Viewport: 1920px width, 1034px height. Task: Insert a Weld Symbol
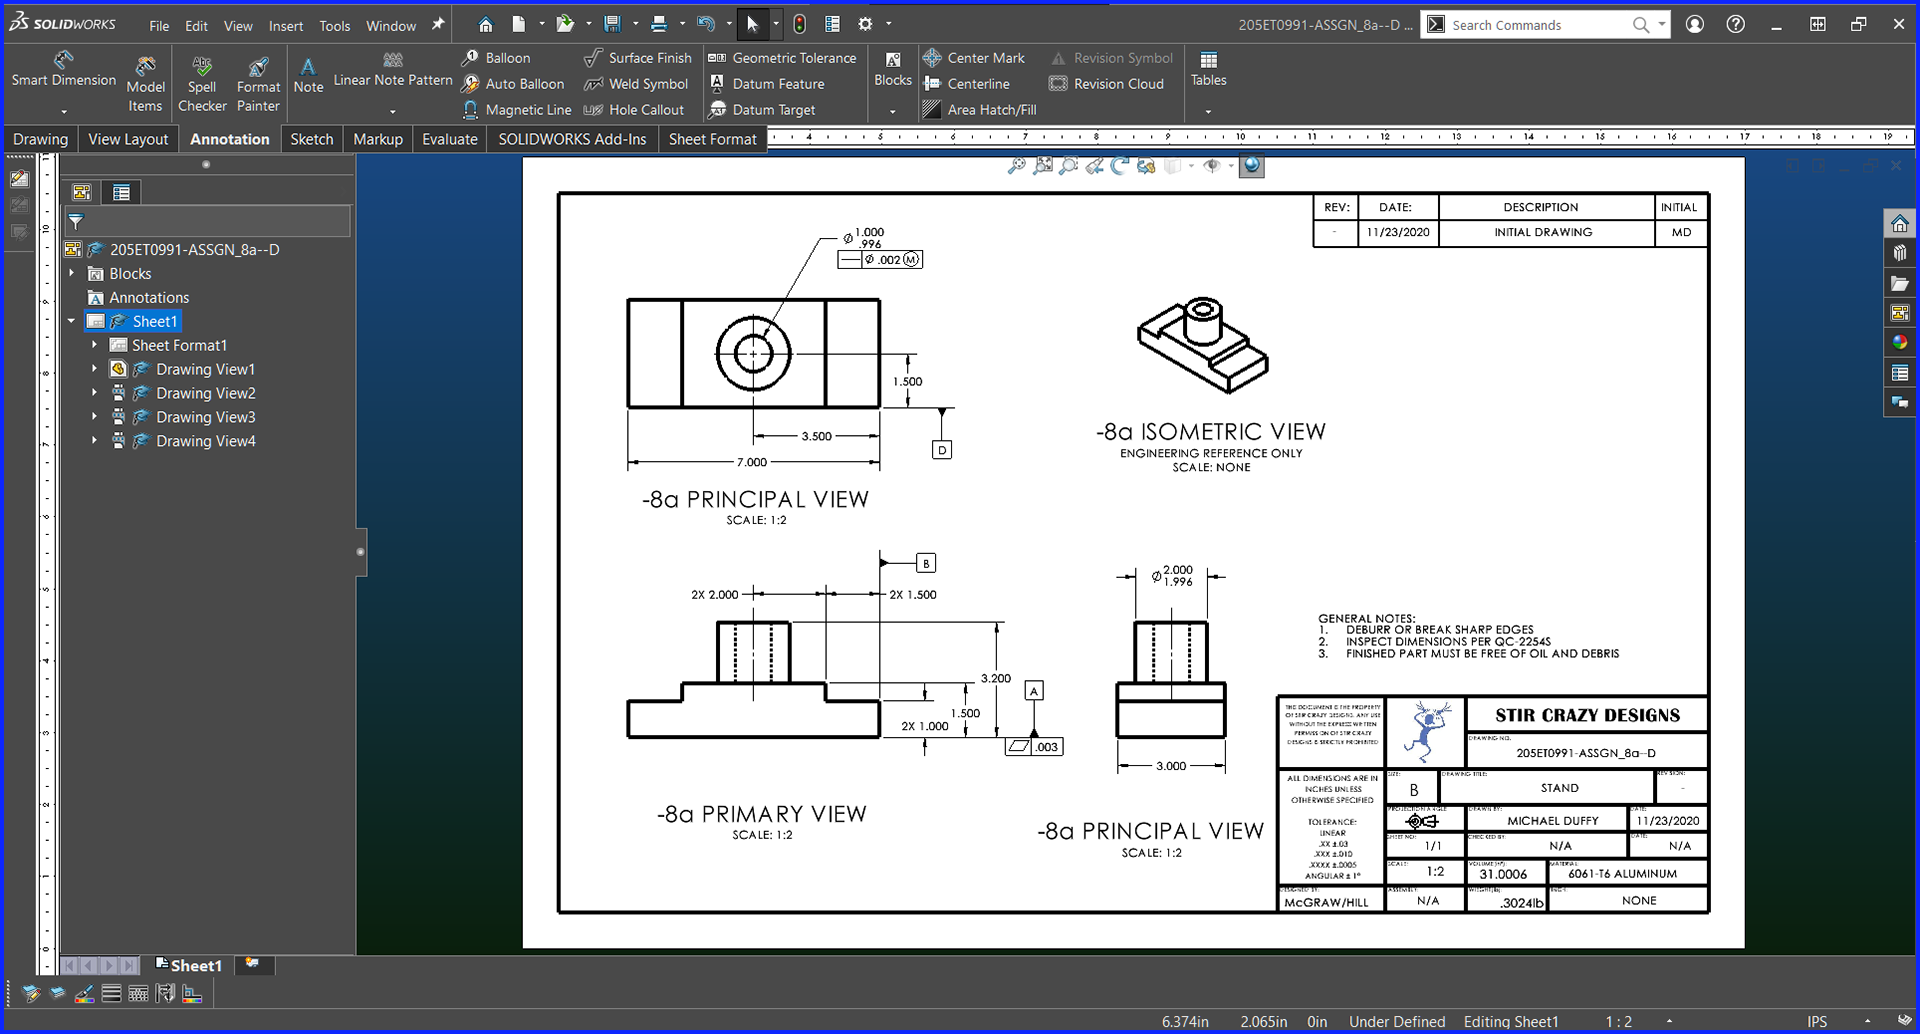(636, 84)
